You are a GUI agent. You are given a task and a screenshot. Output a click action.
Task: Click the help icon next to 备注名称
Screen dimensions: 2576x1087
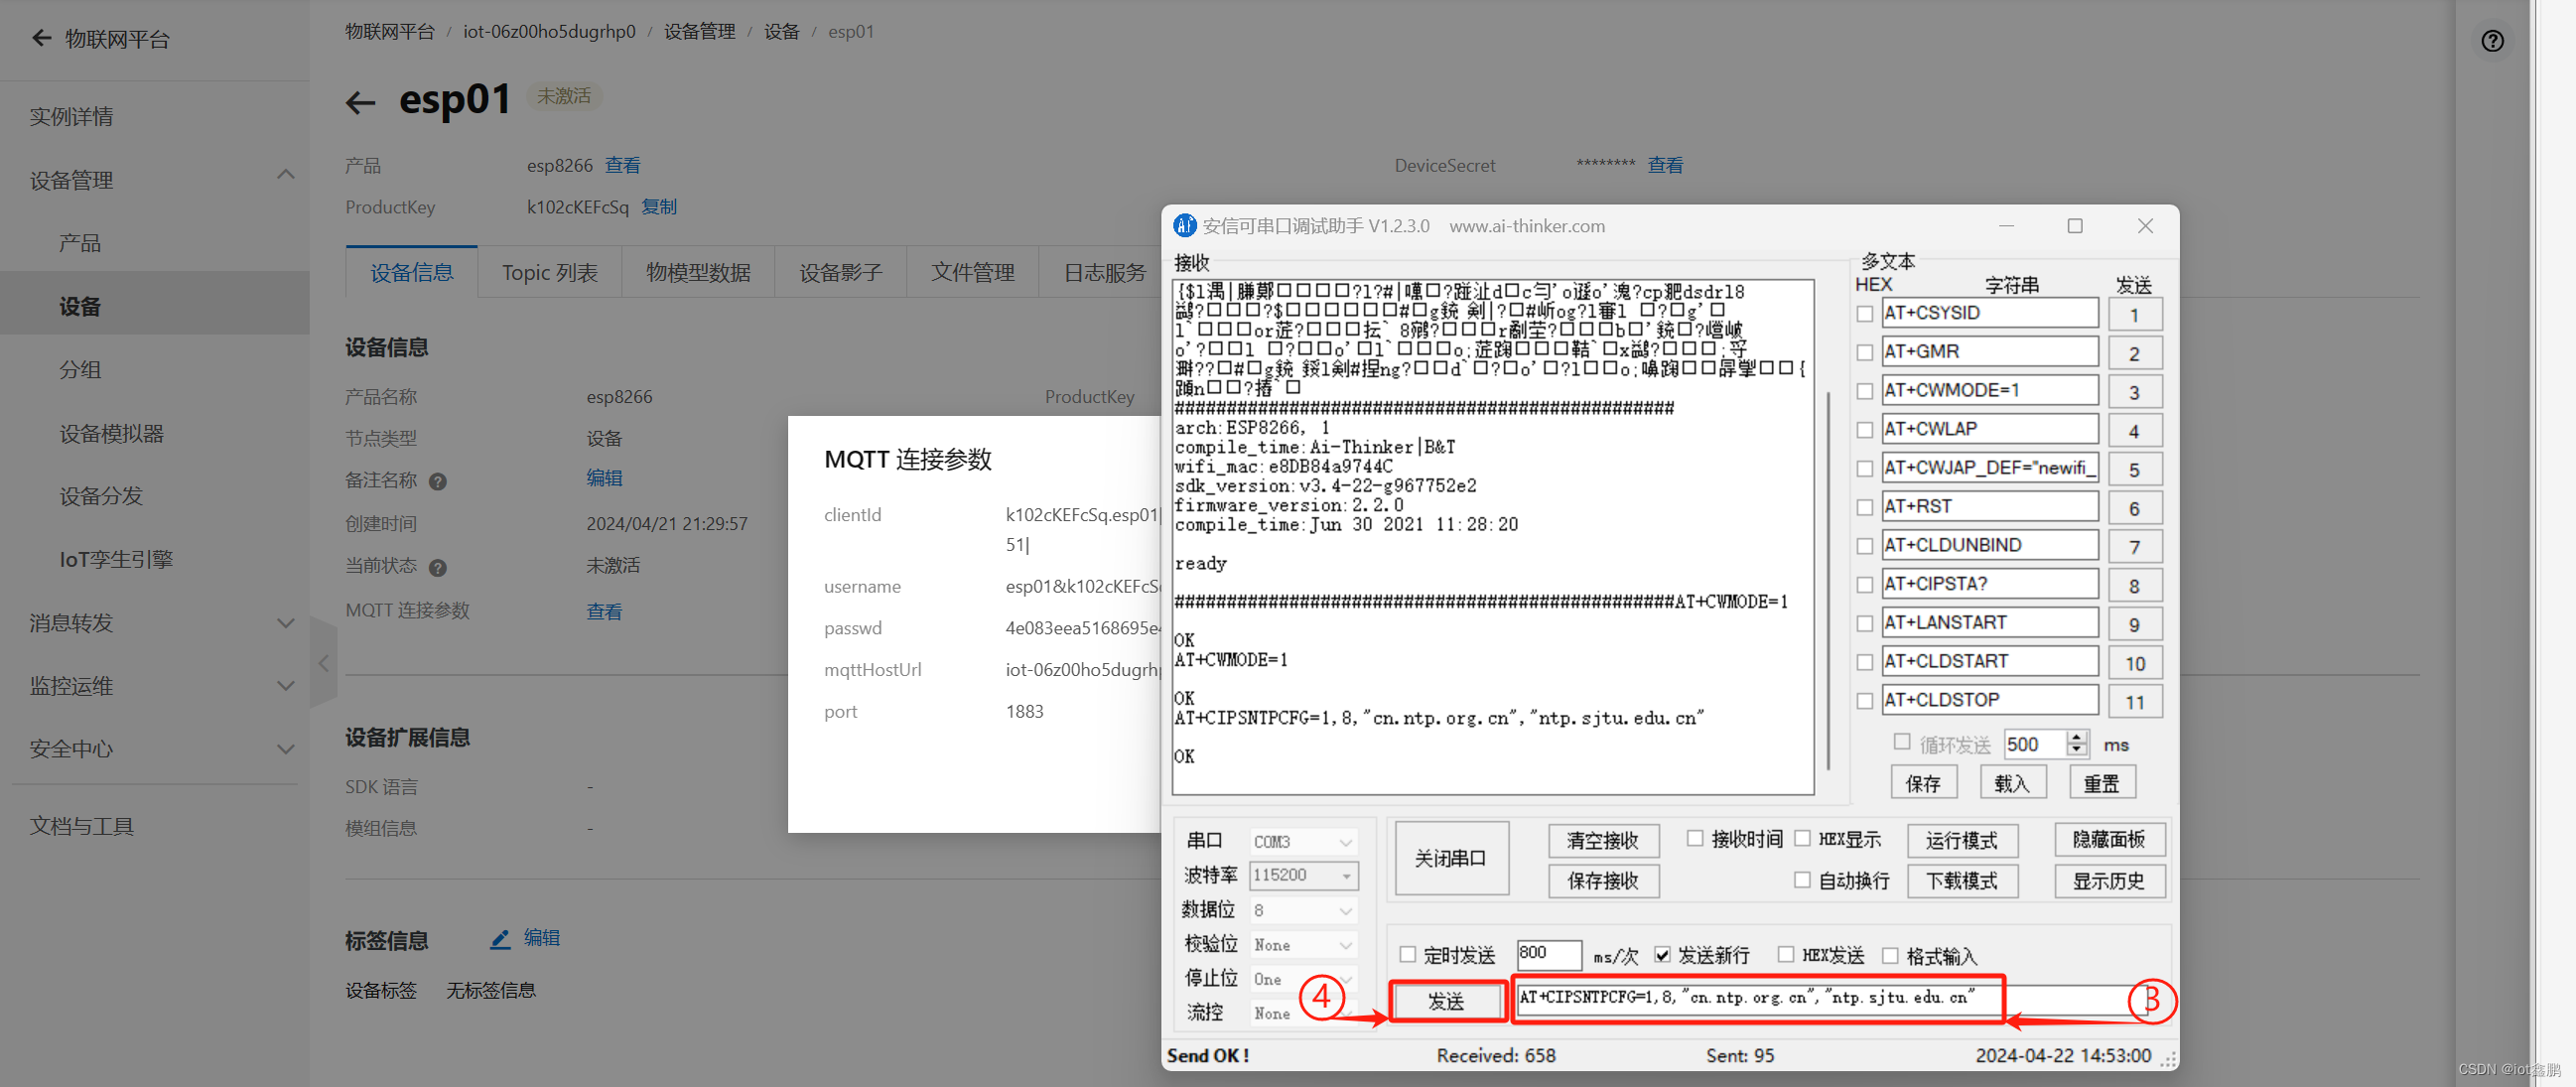click(437, 481)
